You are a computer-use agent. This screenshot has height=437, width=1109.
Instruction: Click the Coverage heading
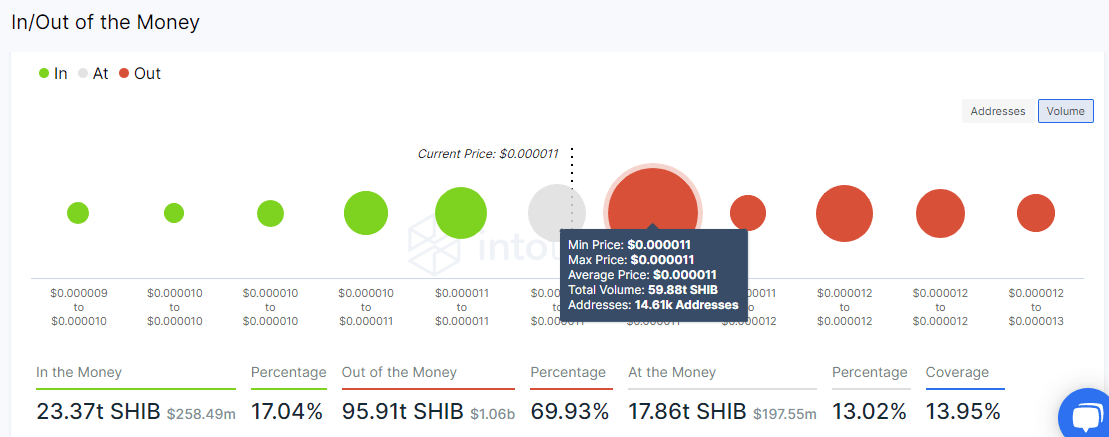click(957, 372)
